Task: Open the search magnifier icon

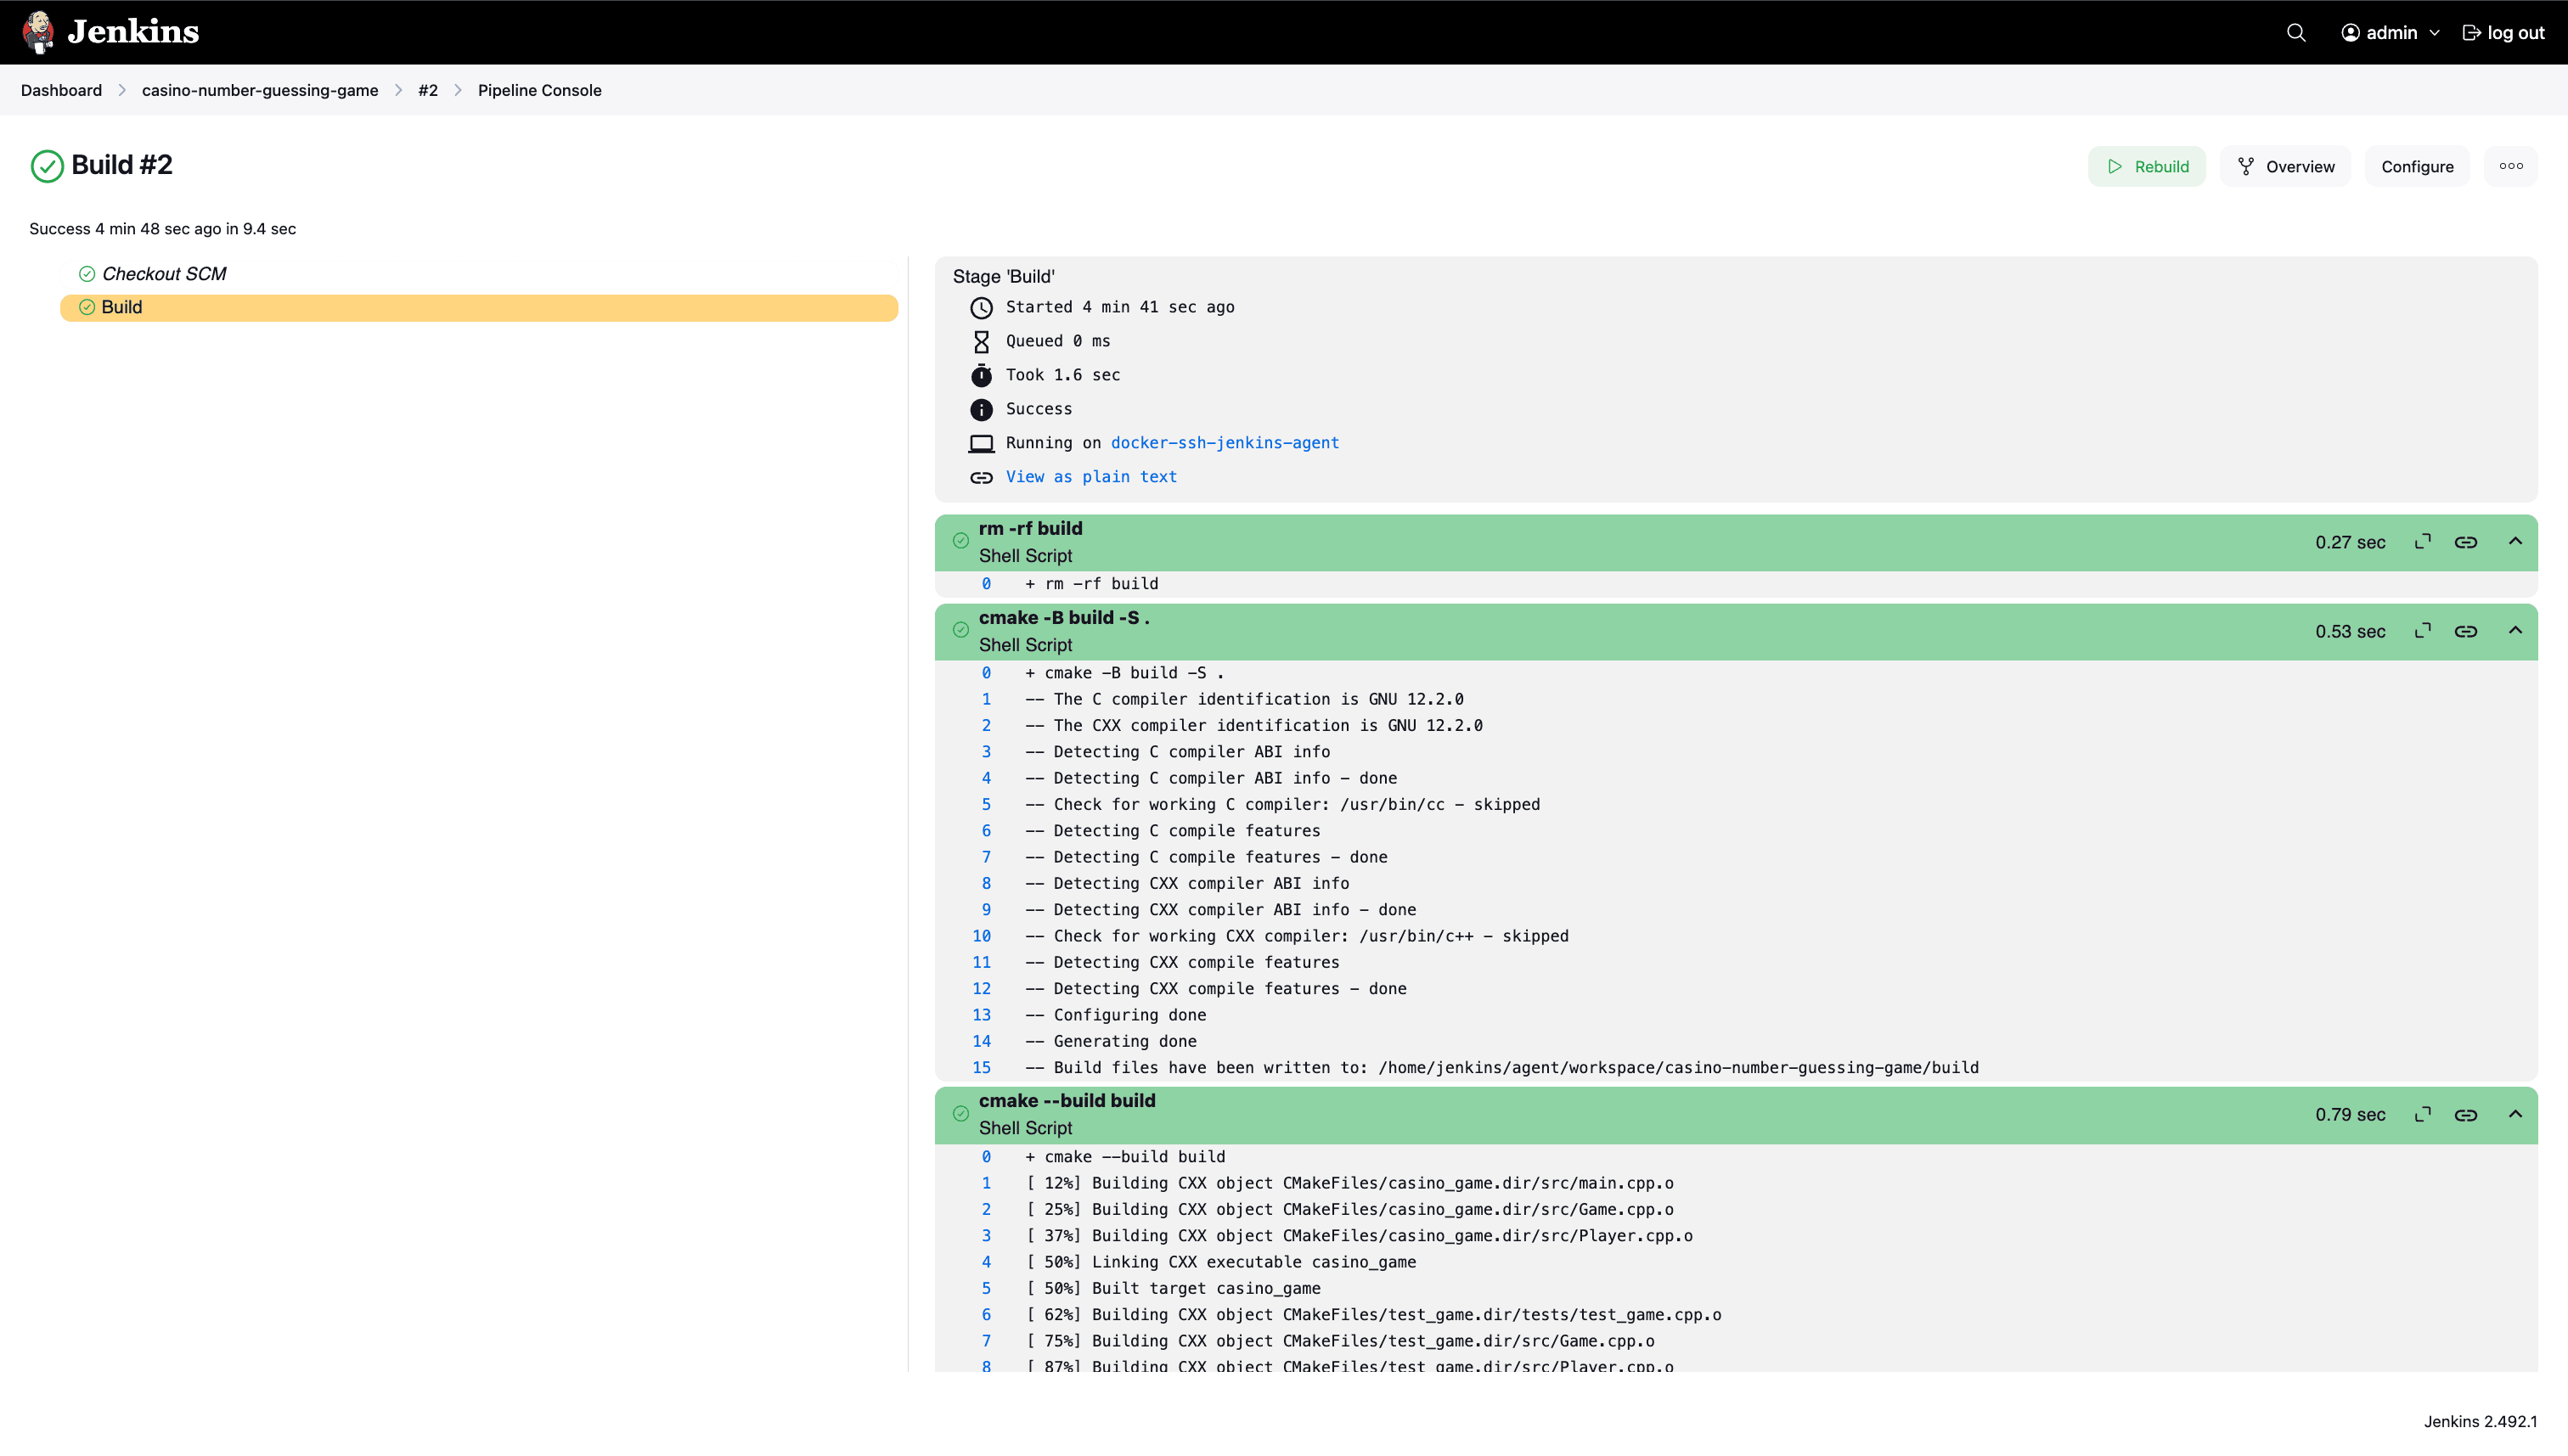Action: 2296,33
